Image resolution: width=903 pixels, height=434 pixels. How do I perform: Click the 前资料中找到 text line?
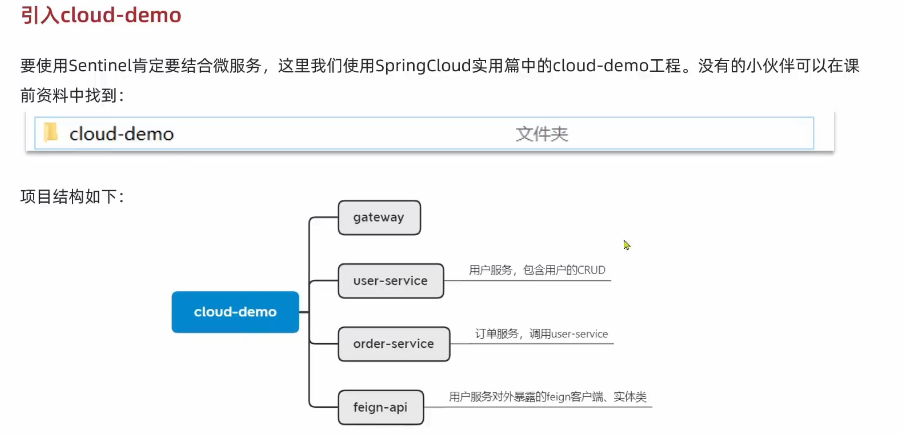click(72, 96)
